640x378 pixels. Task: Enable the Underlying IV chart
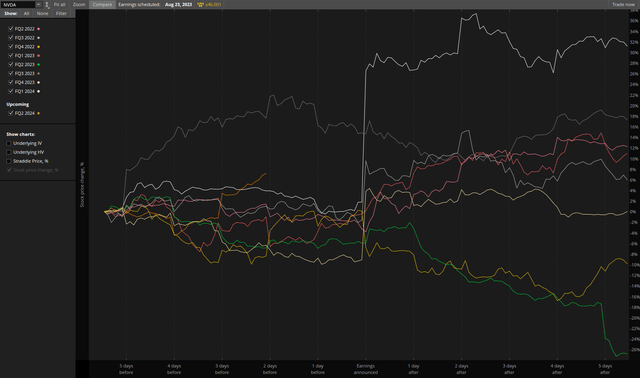pos(9,143)
